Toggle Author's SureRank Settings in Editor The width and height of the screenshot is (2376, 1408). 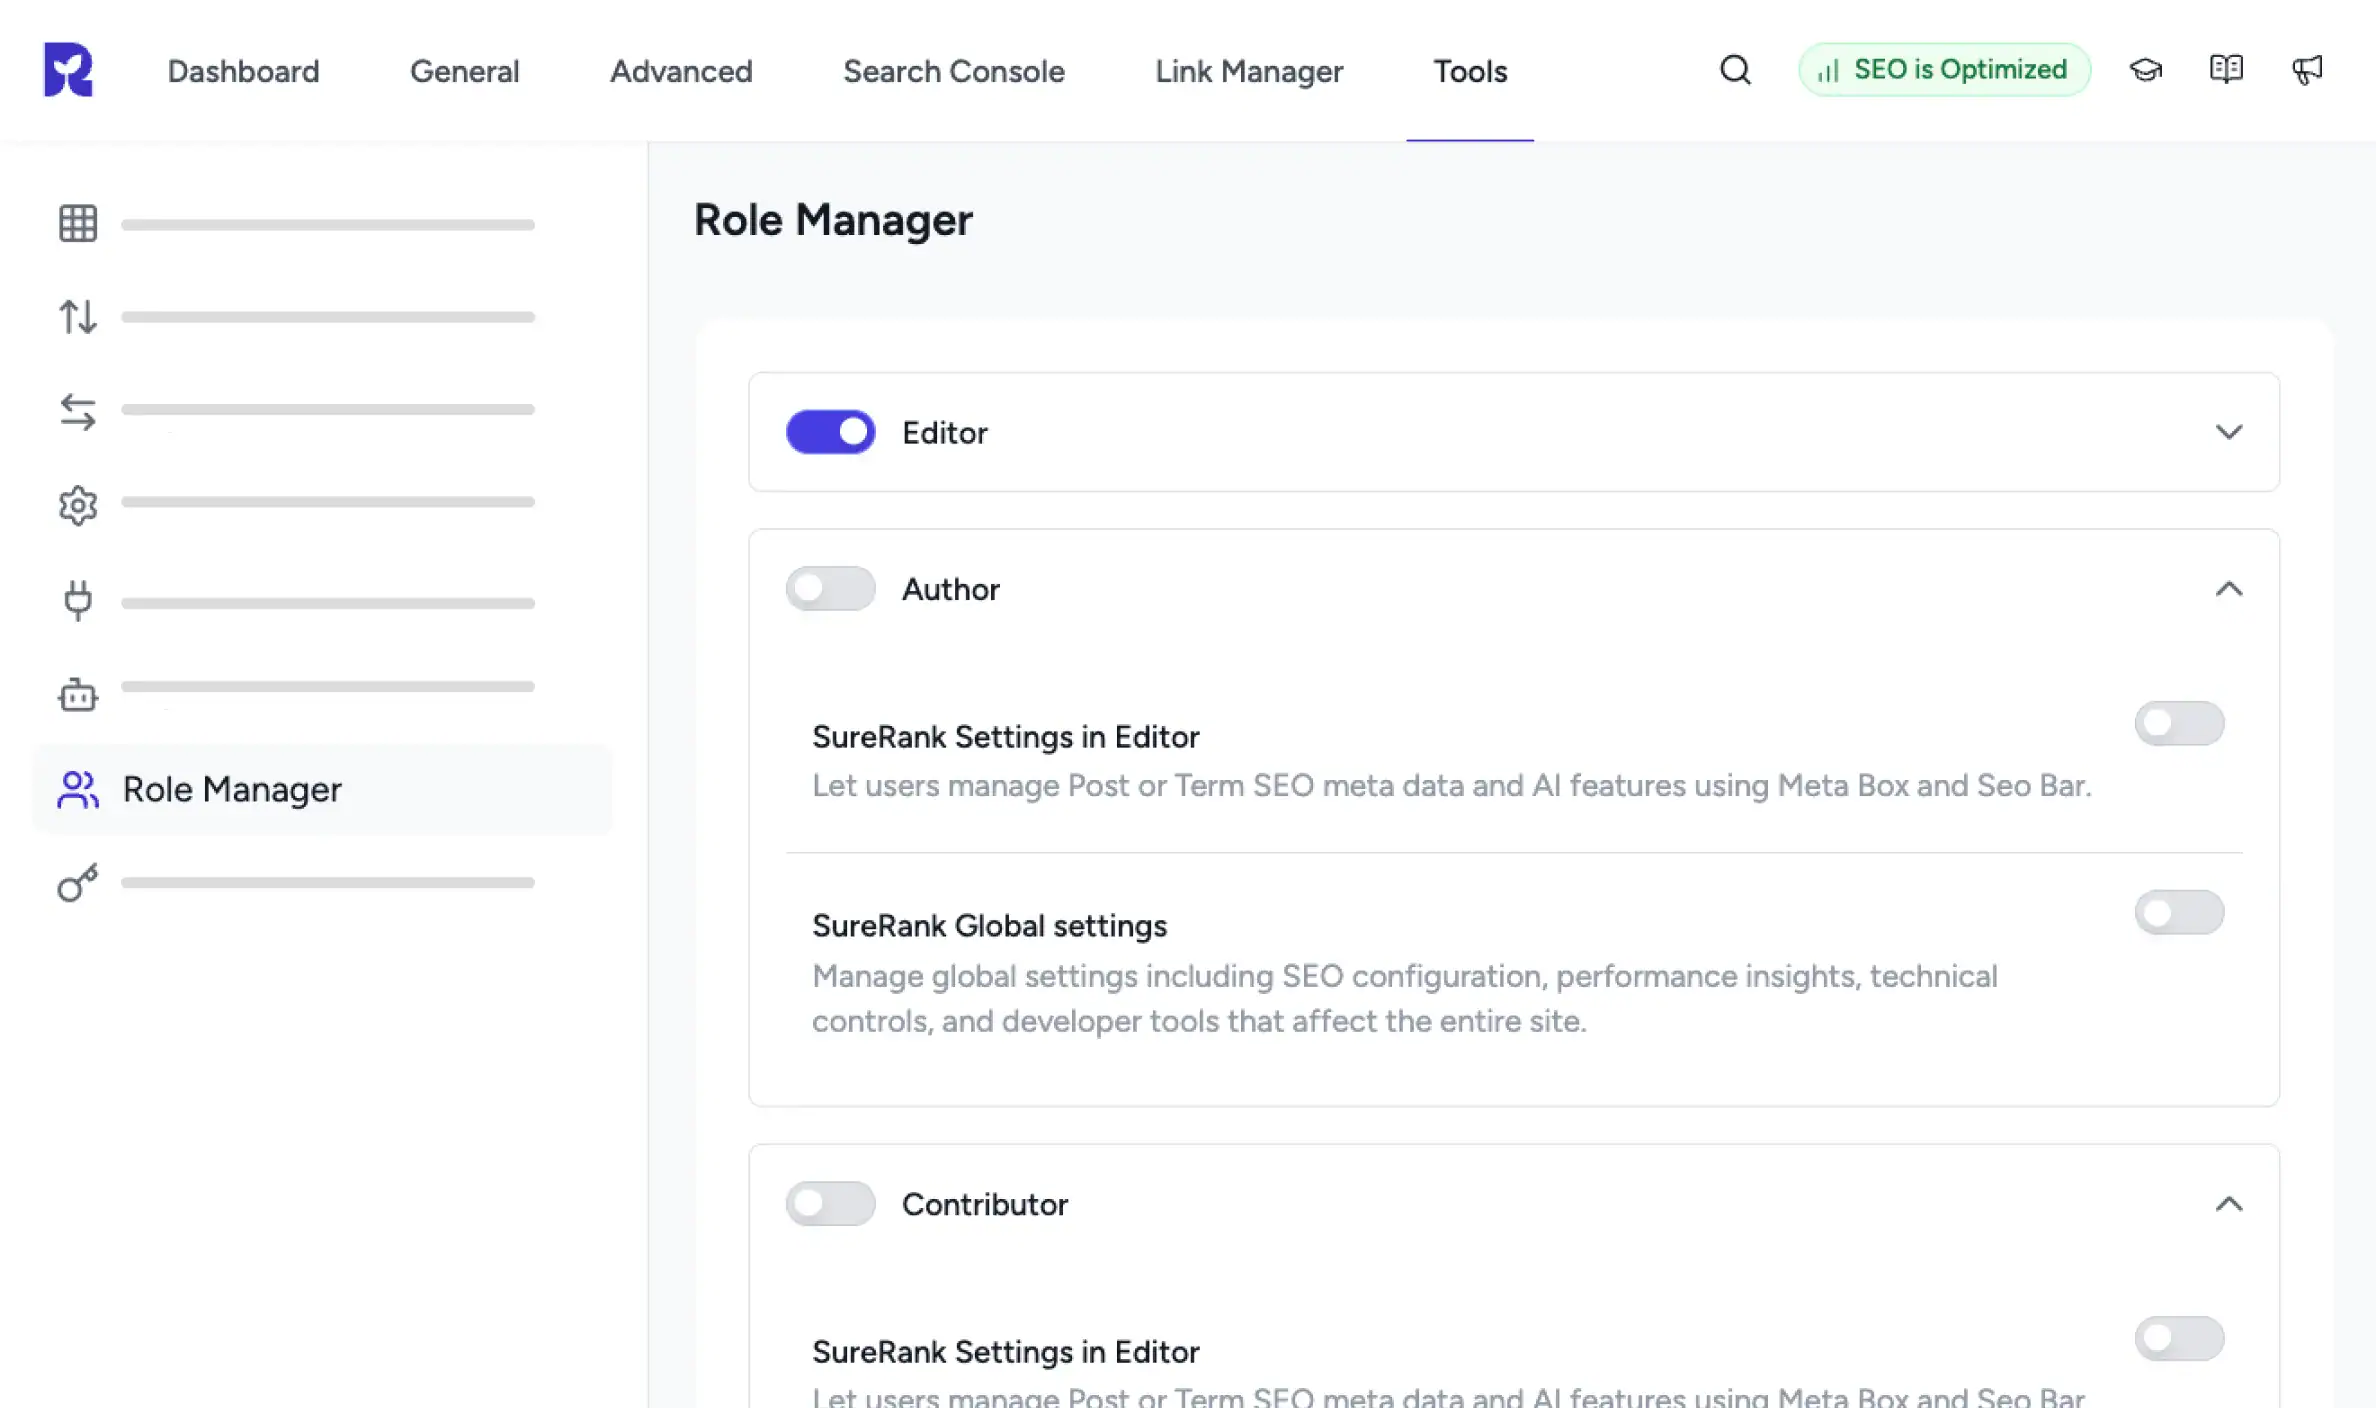2179,722
